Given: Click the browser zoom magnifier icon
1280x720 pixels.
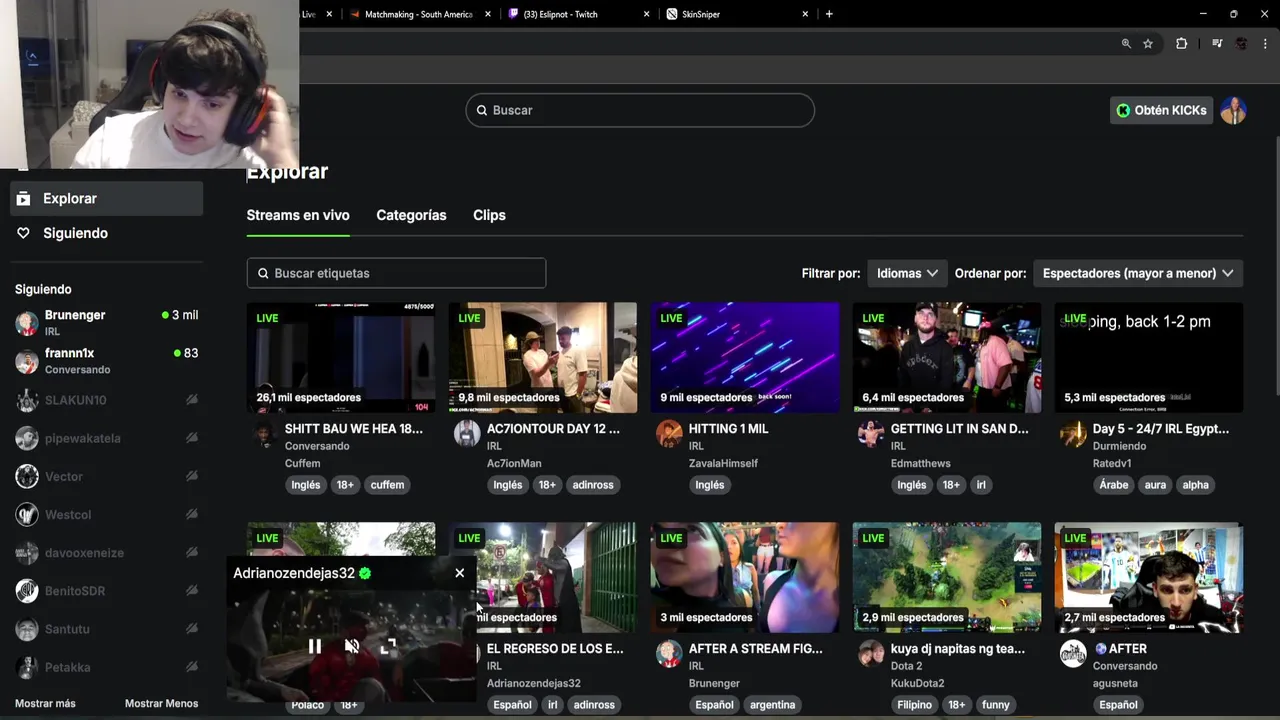Looking at the screenshot, I should pos(1126,44).
